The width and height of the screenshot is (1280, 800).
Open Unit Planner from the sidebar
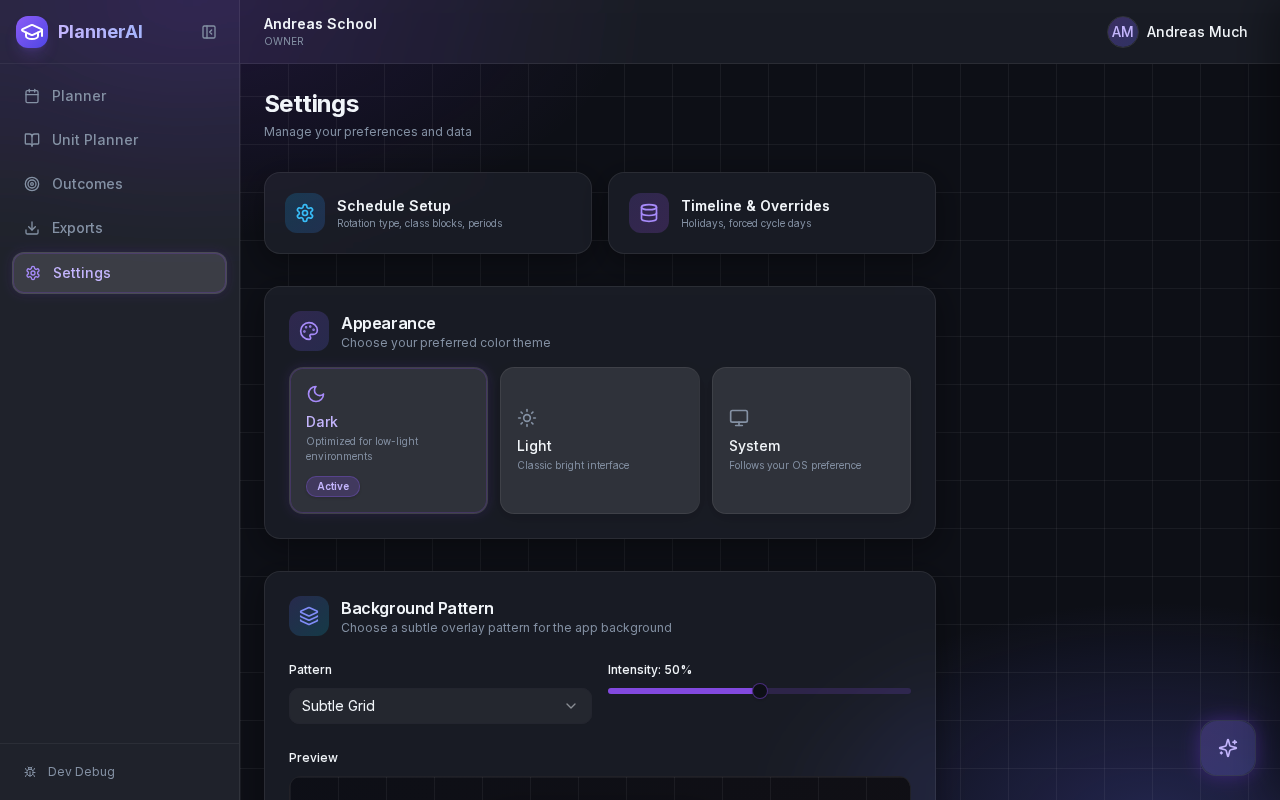click(x=95, y=140)
